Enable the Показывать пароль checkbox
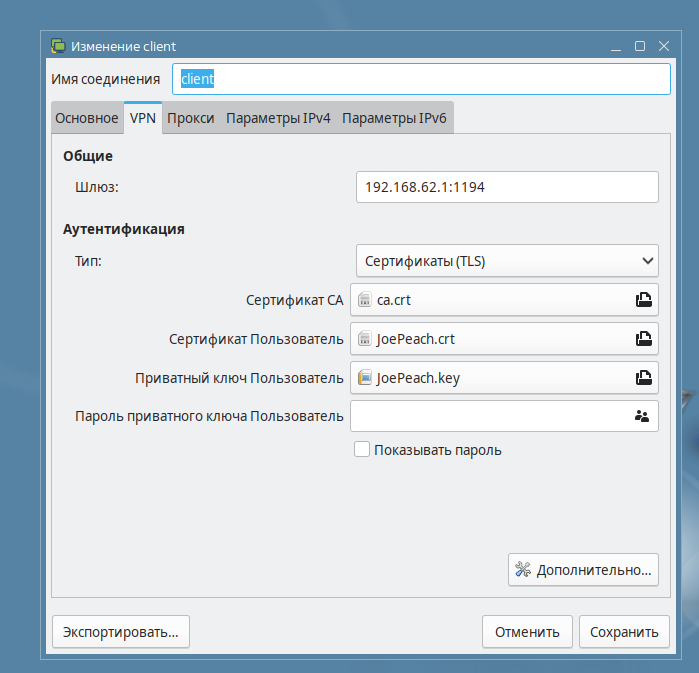 click(362, 449)
